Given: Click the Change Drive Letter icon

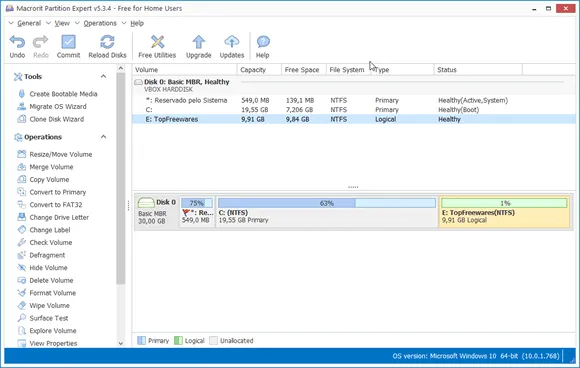Looking at the screenshot, I should point(21,217).
